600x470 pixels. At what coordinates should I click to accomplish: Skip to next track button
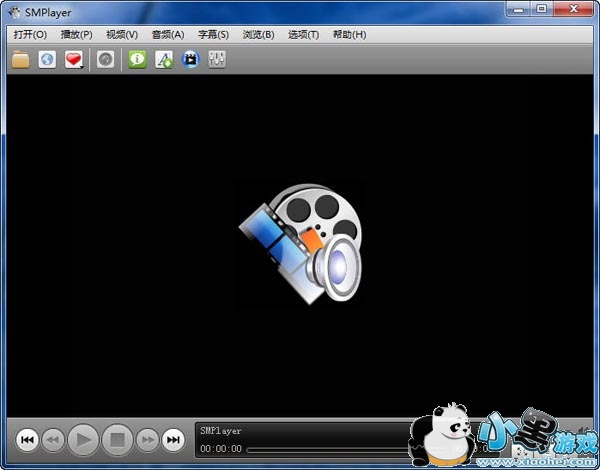pyautogui.click(x=173, y=440)
